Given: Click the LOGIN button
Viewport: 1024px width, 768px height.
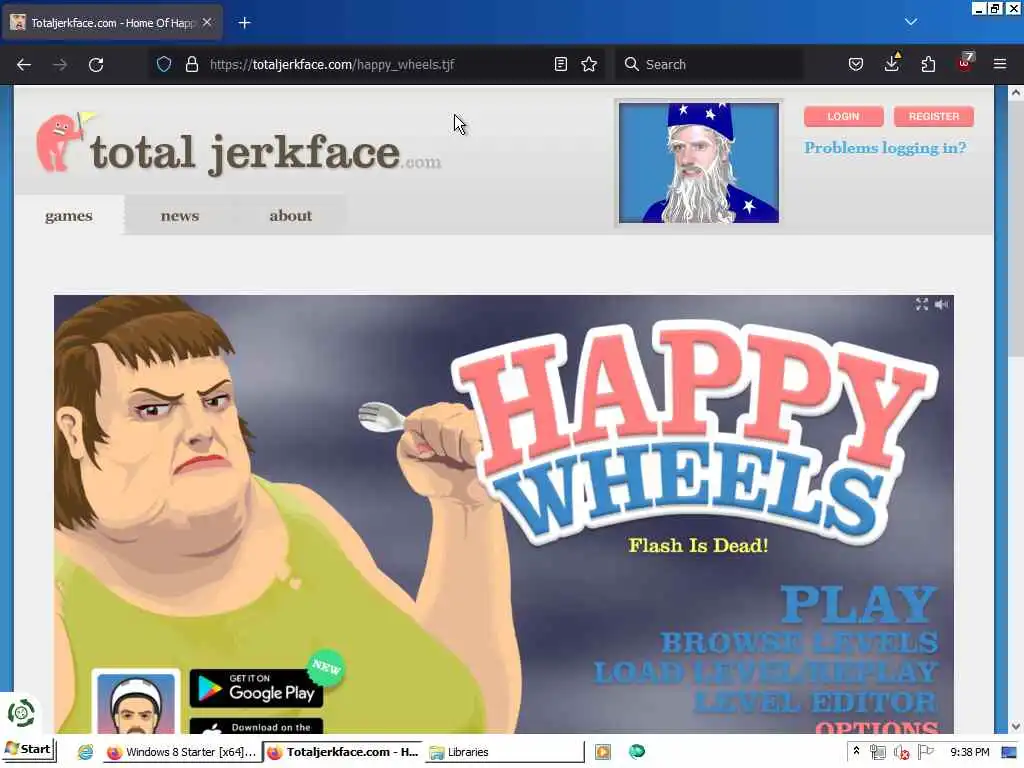Looking at the screenshot, I should tap(843, 116).
